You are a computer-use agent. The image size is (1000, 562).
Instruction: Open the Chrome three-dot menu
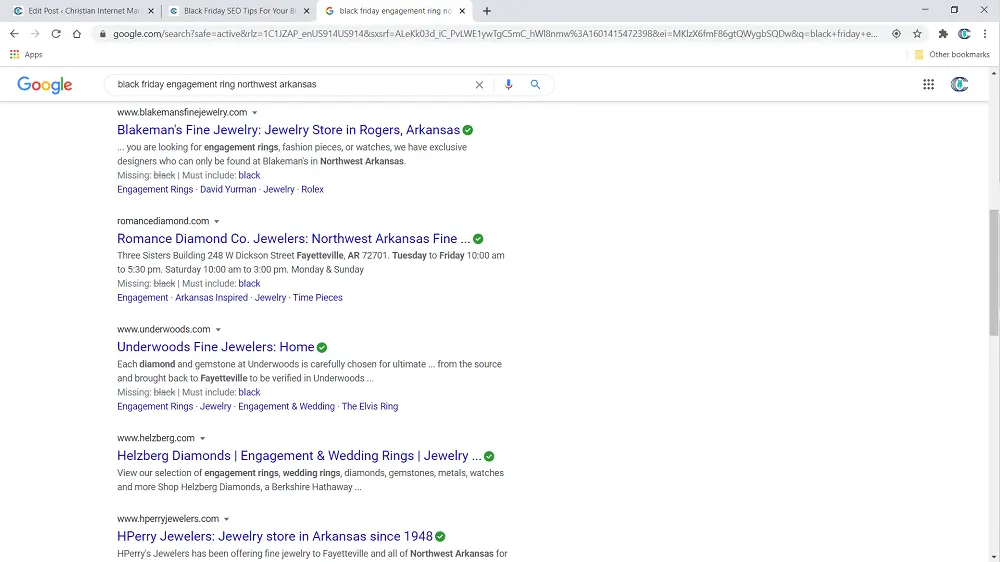point(985,34)
